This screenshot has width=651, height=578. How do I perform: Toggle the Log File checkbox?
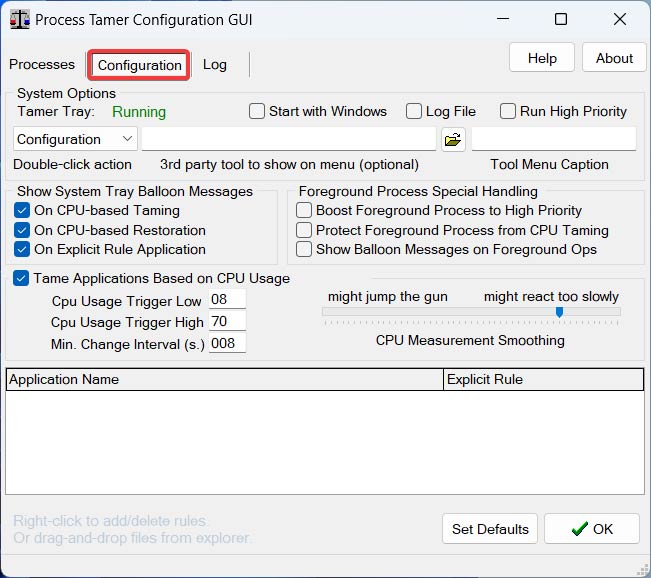pyautogui.click(x=414, y=112)
